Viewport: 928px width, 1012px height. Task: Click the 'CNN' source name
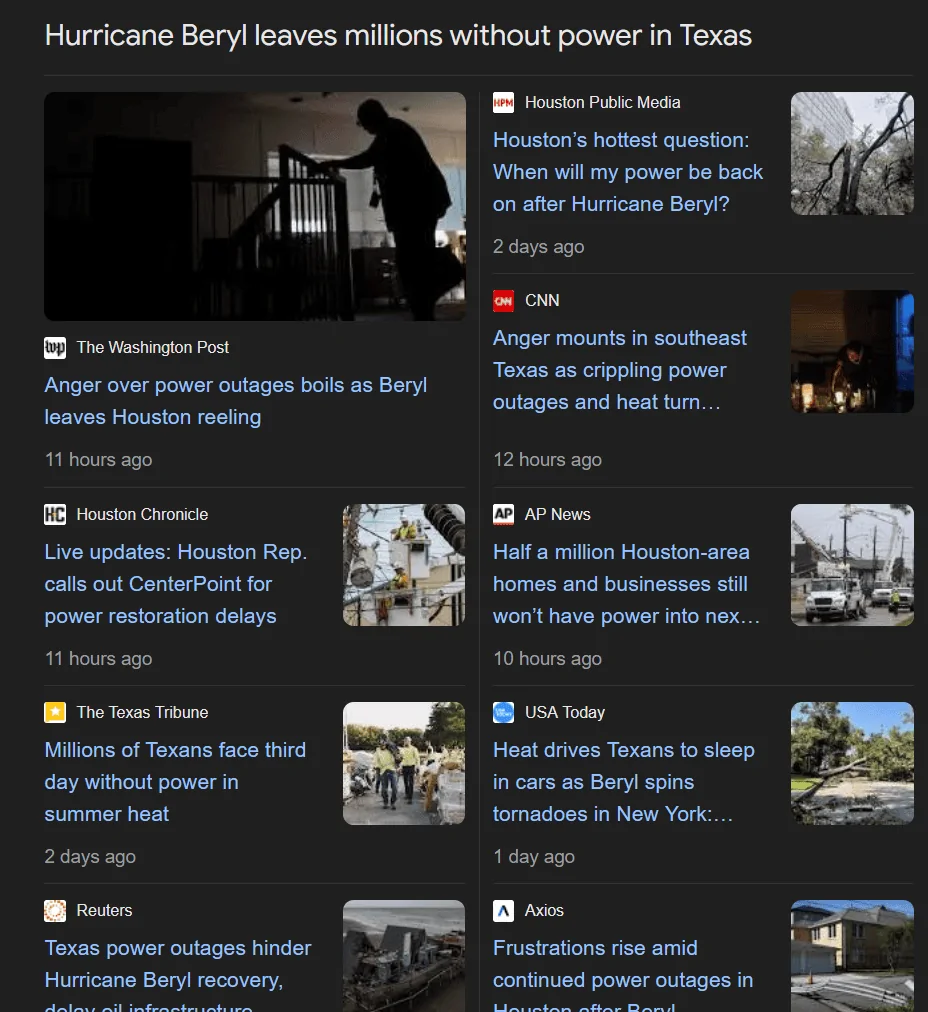click(x=542, y=301)
